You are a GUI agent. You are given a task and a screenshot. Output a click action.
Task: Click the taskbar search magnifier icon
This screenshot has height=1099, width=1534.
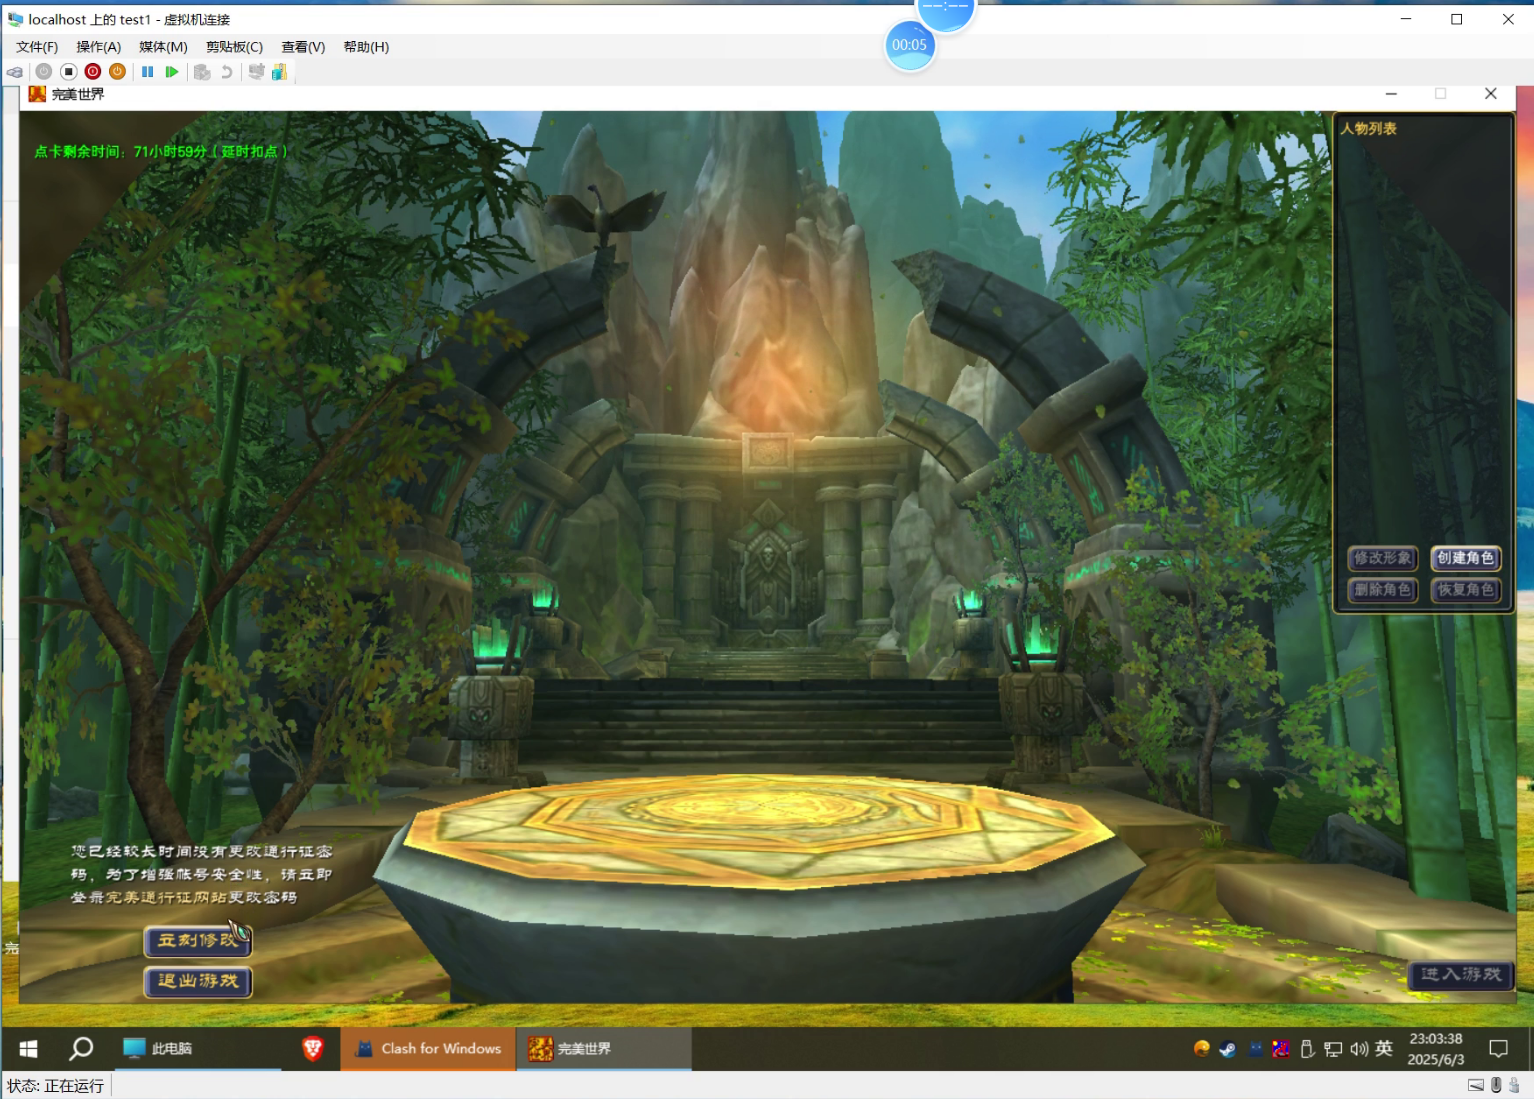81,1048
